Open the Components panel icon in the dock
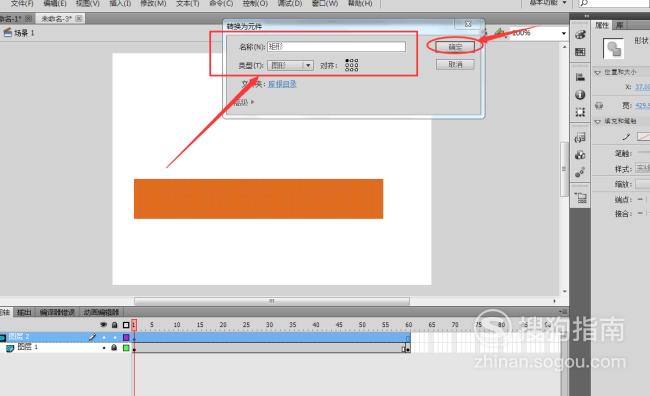The image size is (650, 396). [580, 155]
